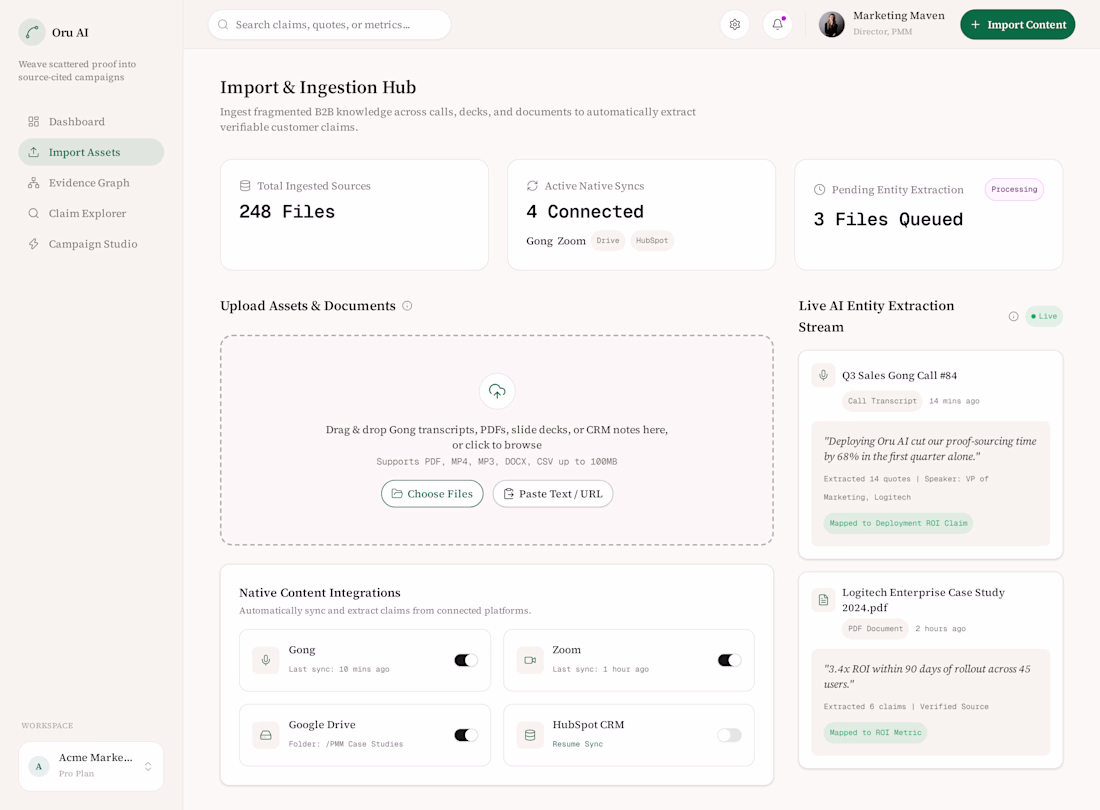
Task: Click the Processing status badge
Action: [1014, 189]
